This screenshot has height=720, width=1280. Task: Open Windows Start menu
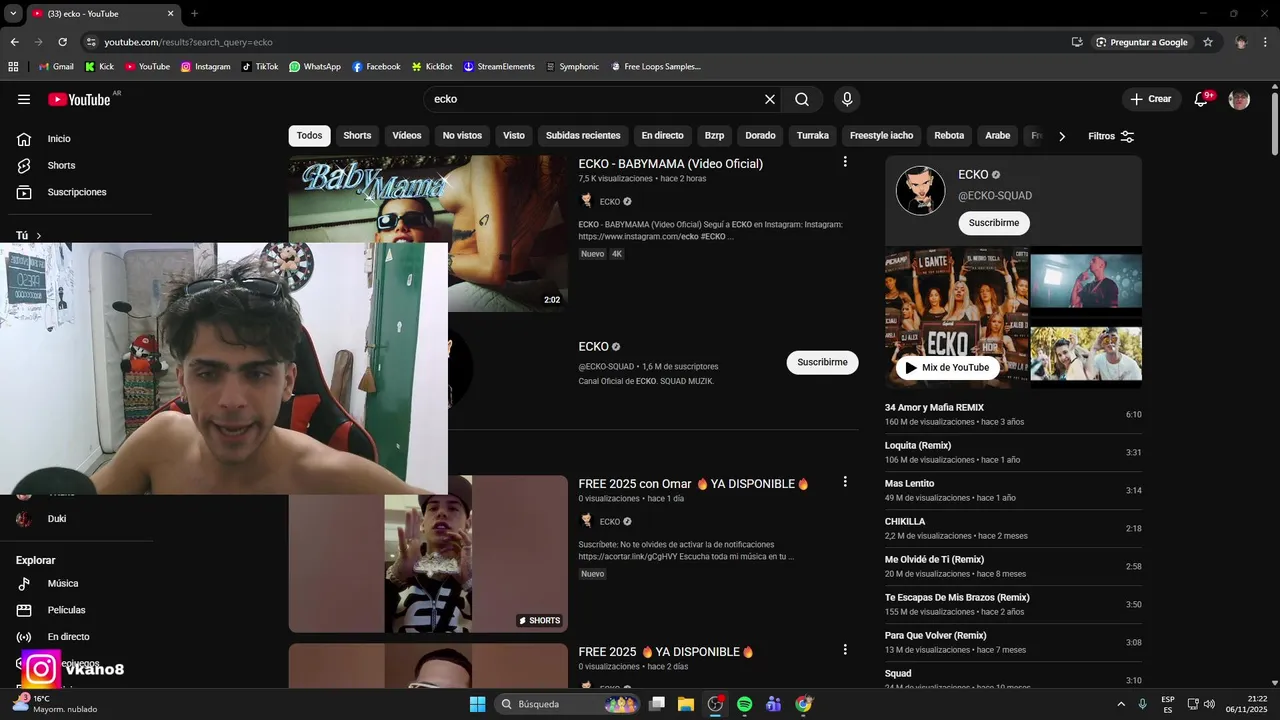pos(478,704)
